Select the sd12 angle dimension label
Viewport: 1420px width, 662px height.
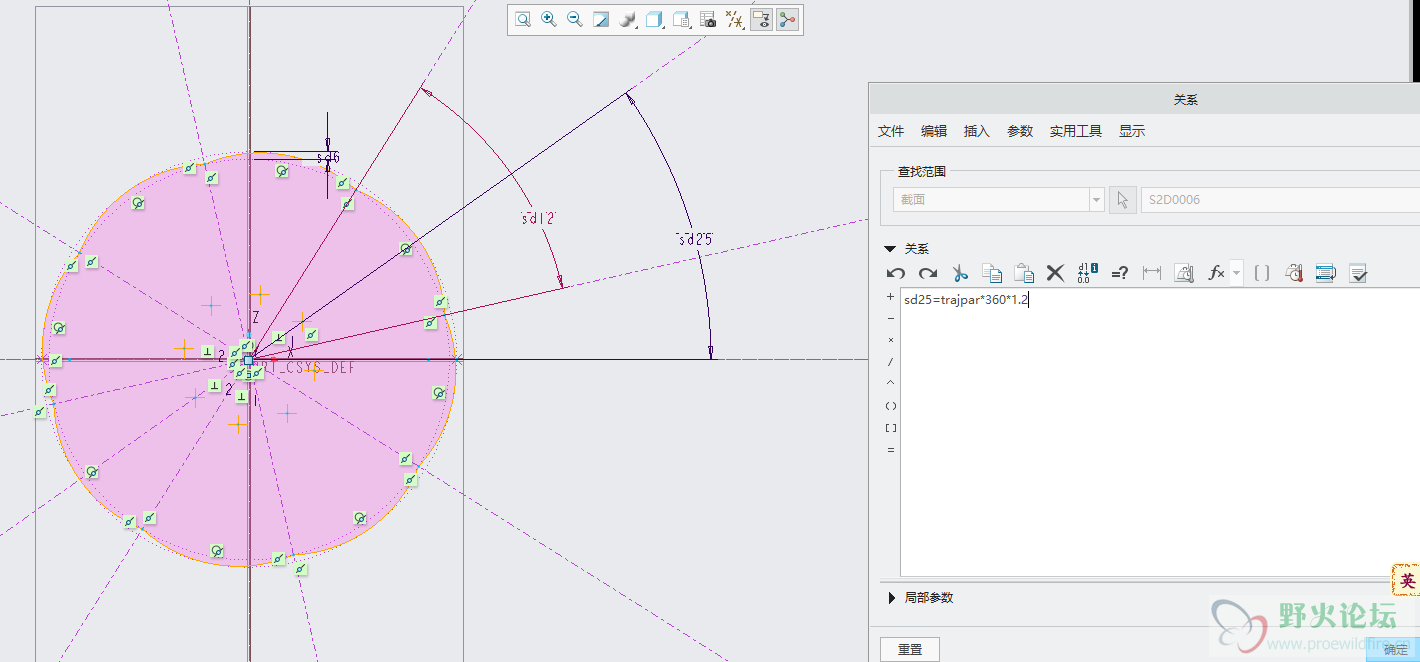tap(538, 217)
